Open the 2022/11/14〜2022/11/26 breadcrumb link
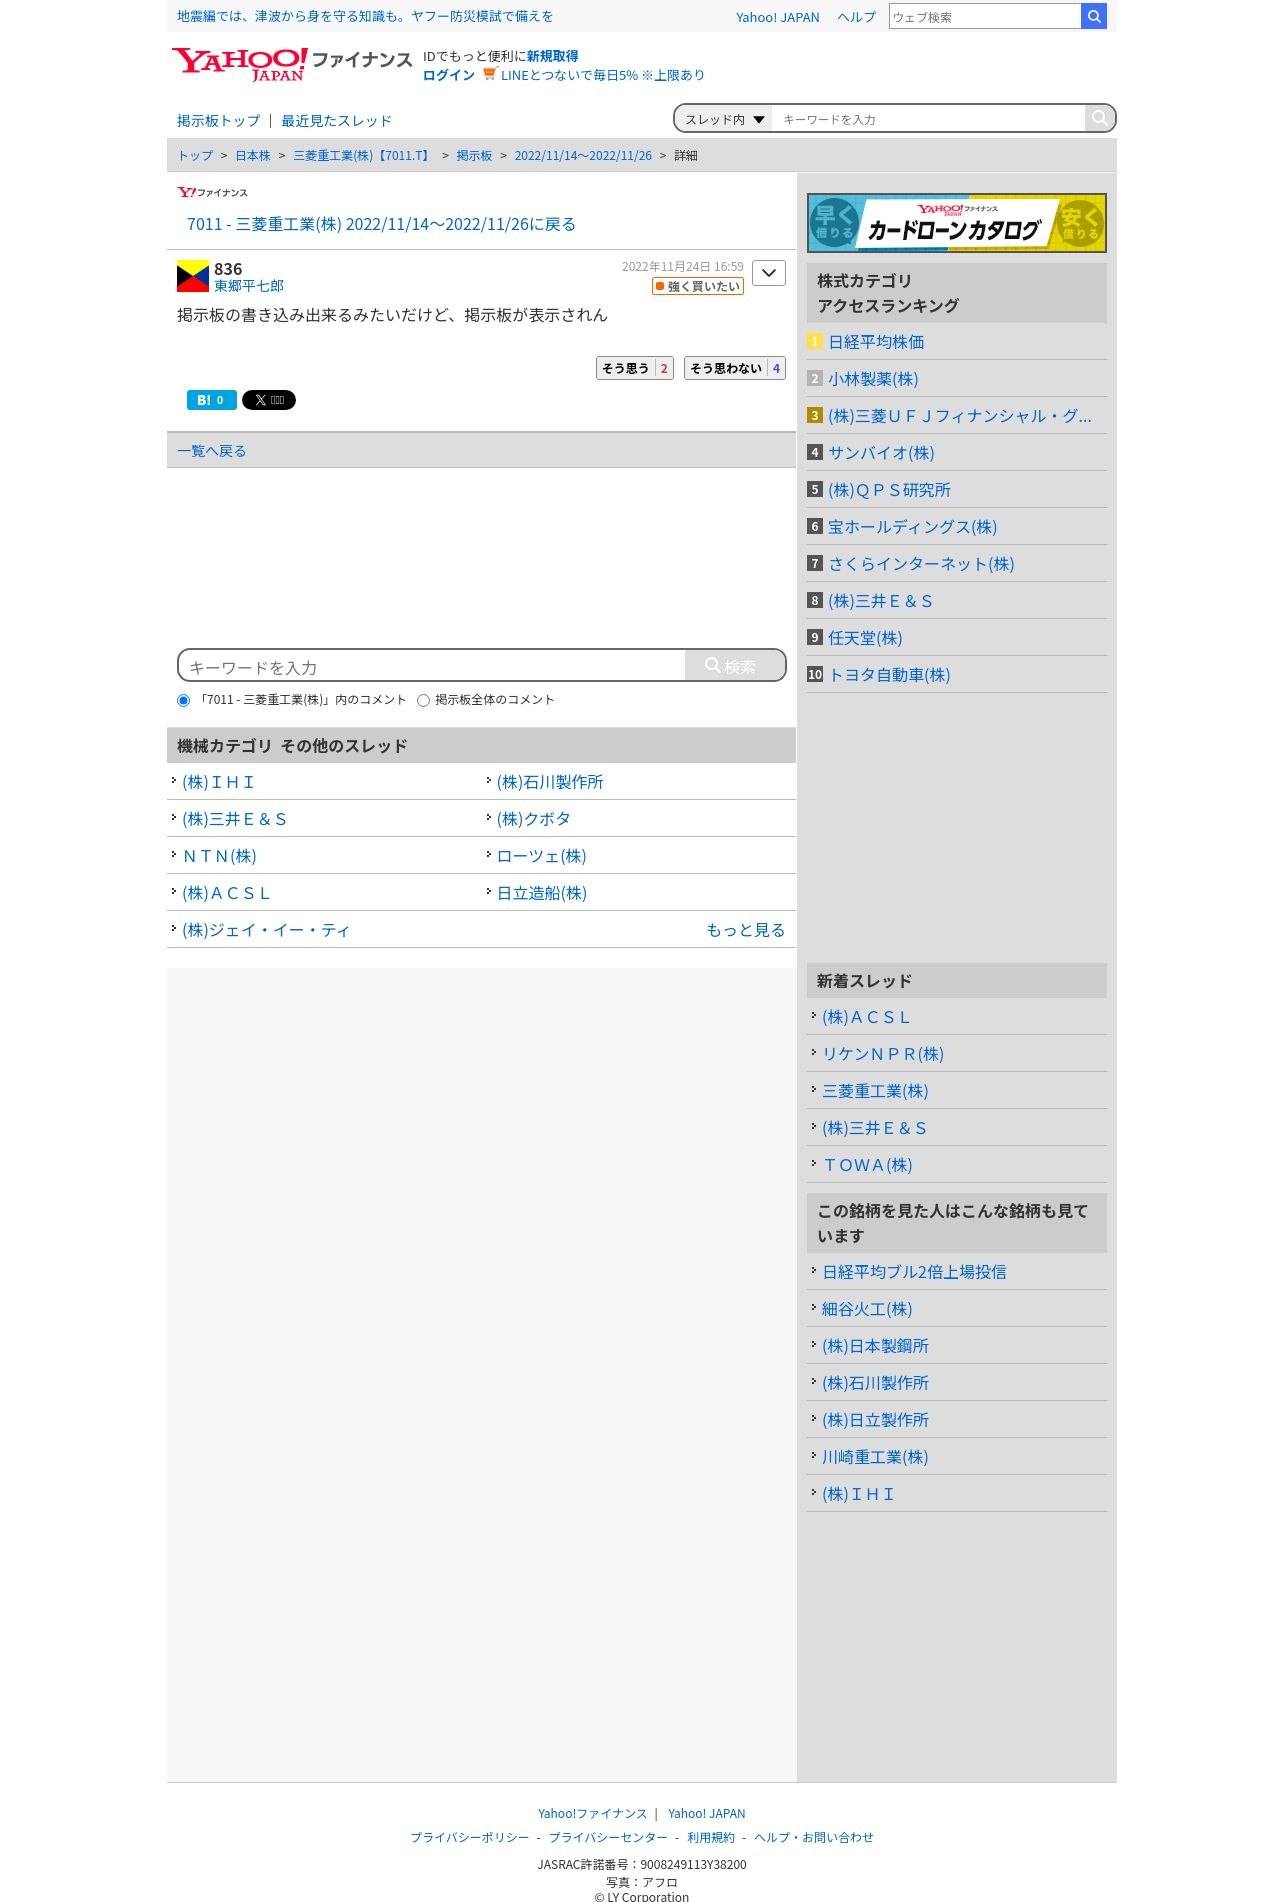 [583, 156]
